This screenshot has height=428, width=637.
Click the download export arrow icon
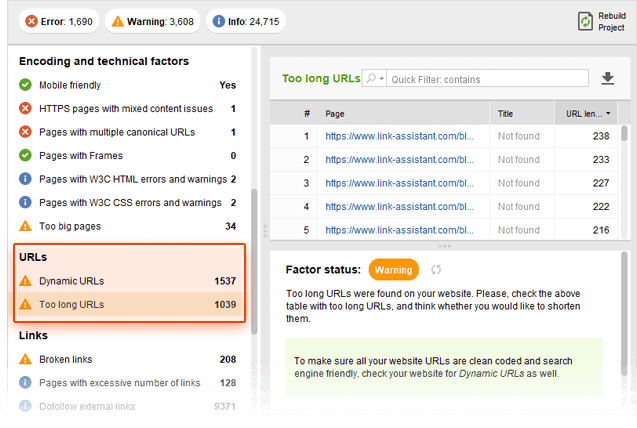tap(607, 79)
